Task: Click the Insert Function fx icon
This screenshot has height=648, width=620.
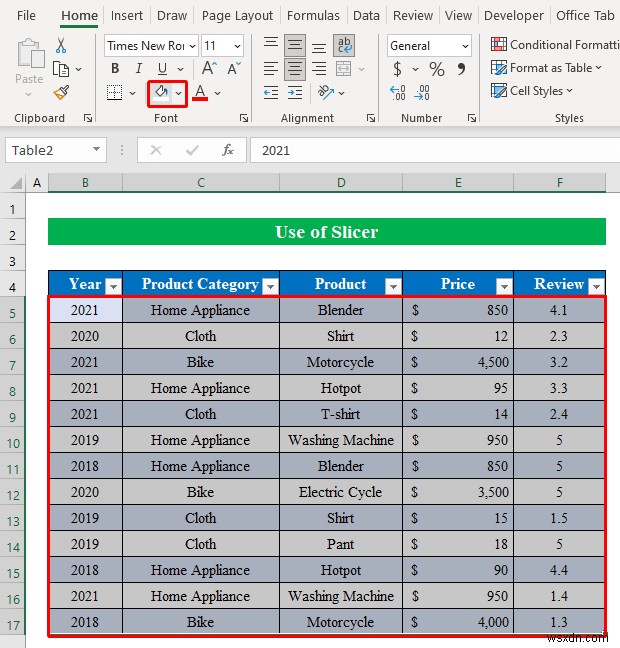Action: [x=228, y=150]
